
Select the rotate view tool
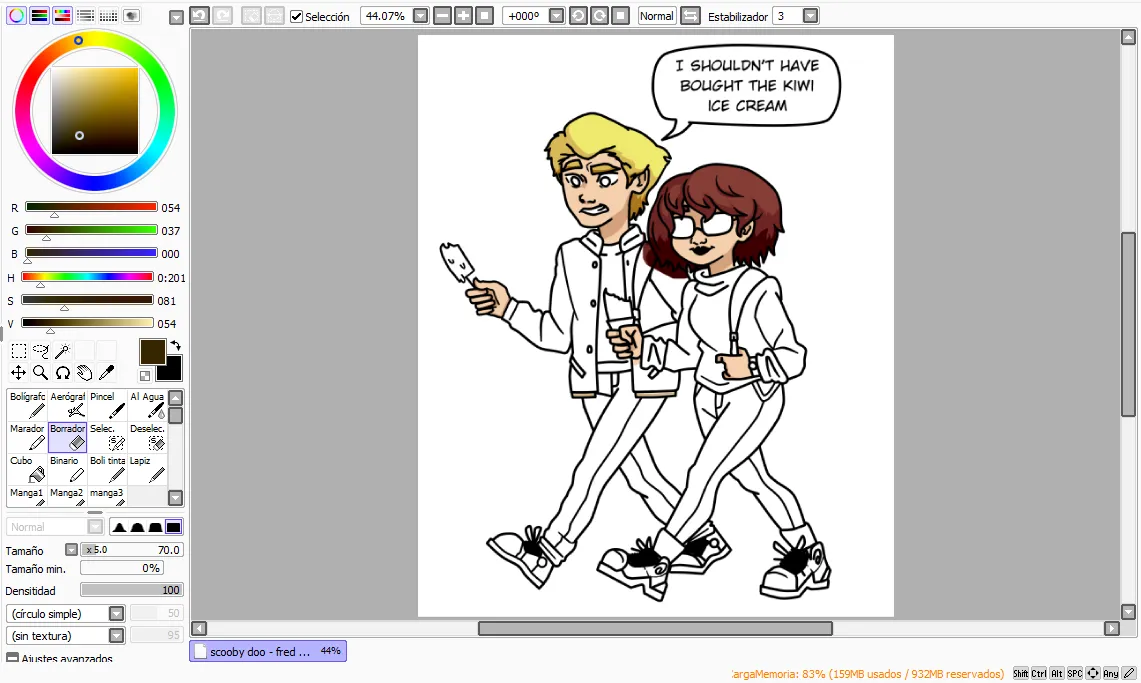click(63, 373)
